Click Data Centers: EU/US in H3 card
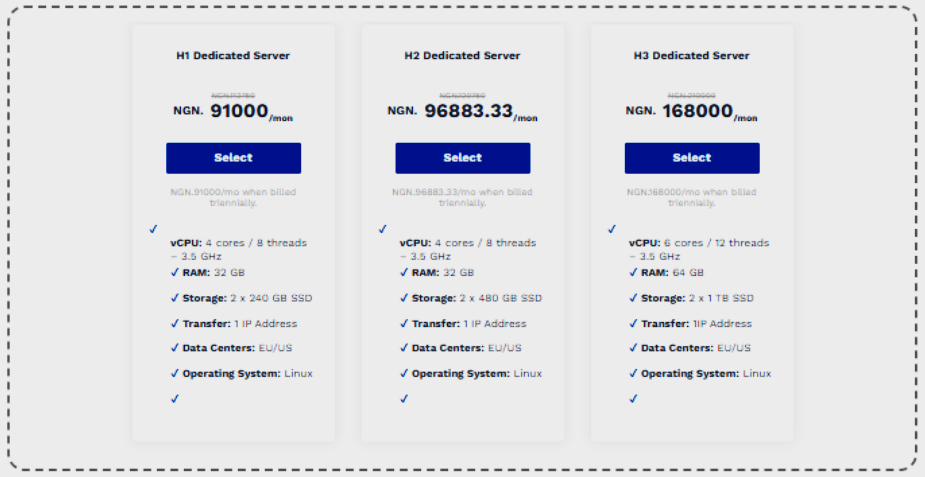The height and width of the screenshot is (477, 925). tap(696, 348)
